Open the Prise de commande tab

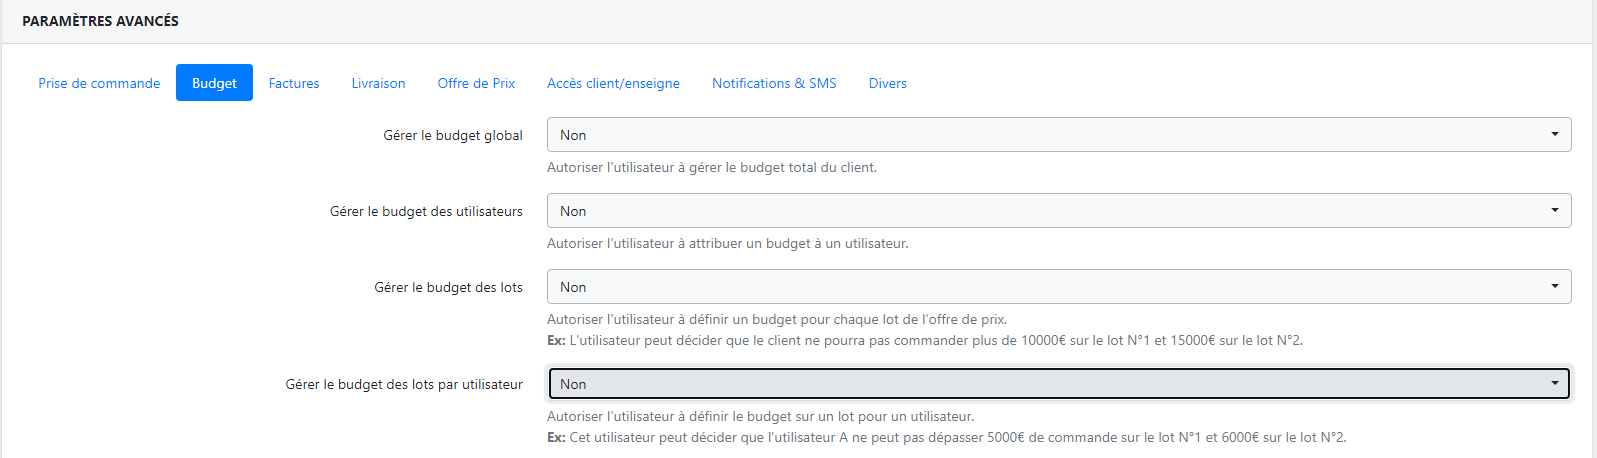click(99, 83)
